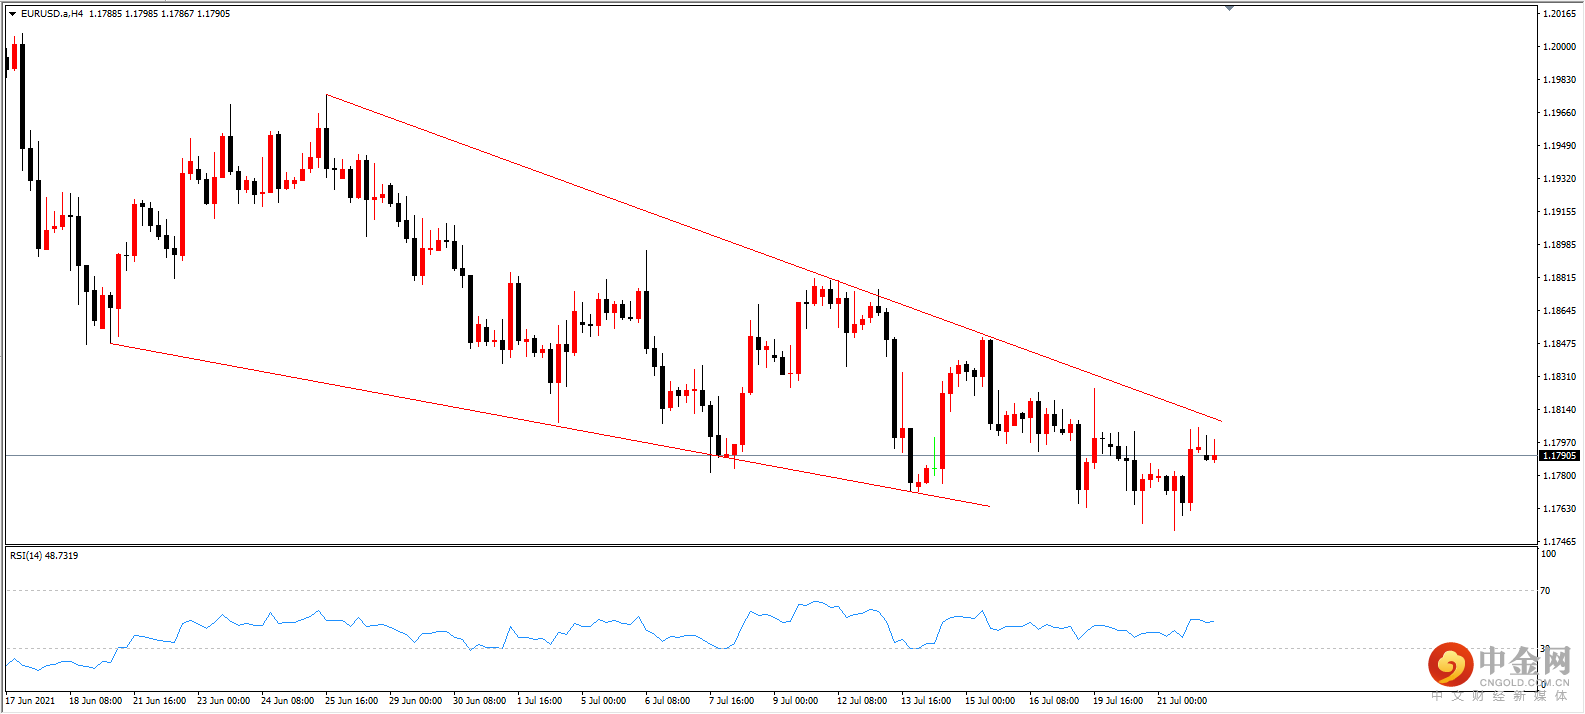Select the EURUSD.a,H4 chart title text
1585x714 pixels.
(52, 14)
